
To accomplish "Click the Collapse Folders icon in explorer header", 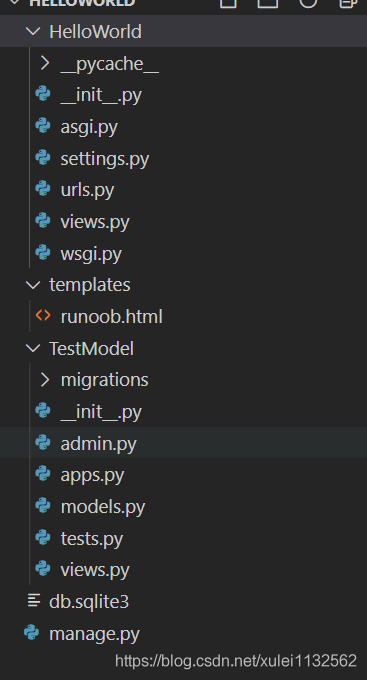I will coord(347,3).
